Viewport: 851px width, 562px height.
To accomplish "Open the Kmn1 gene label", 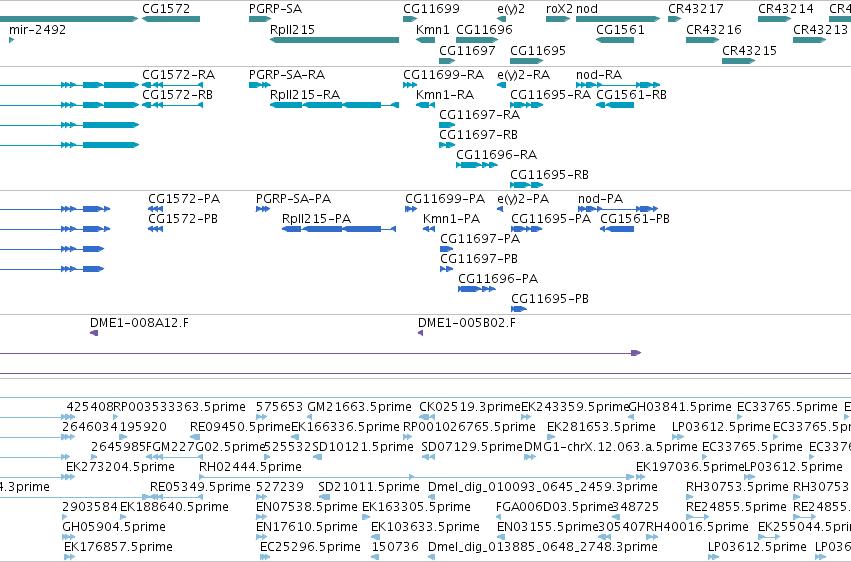I will pos(433,29).
